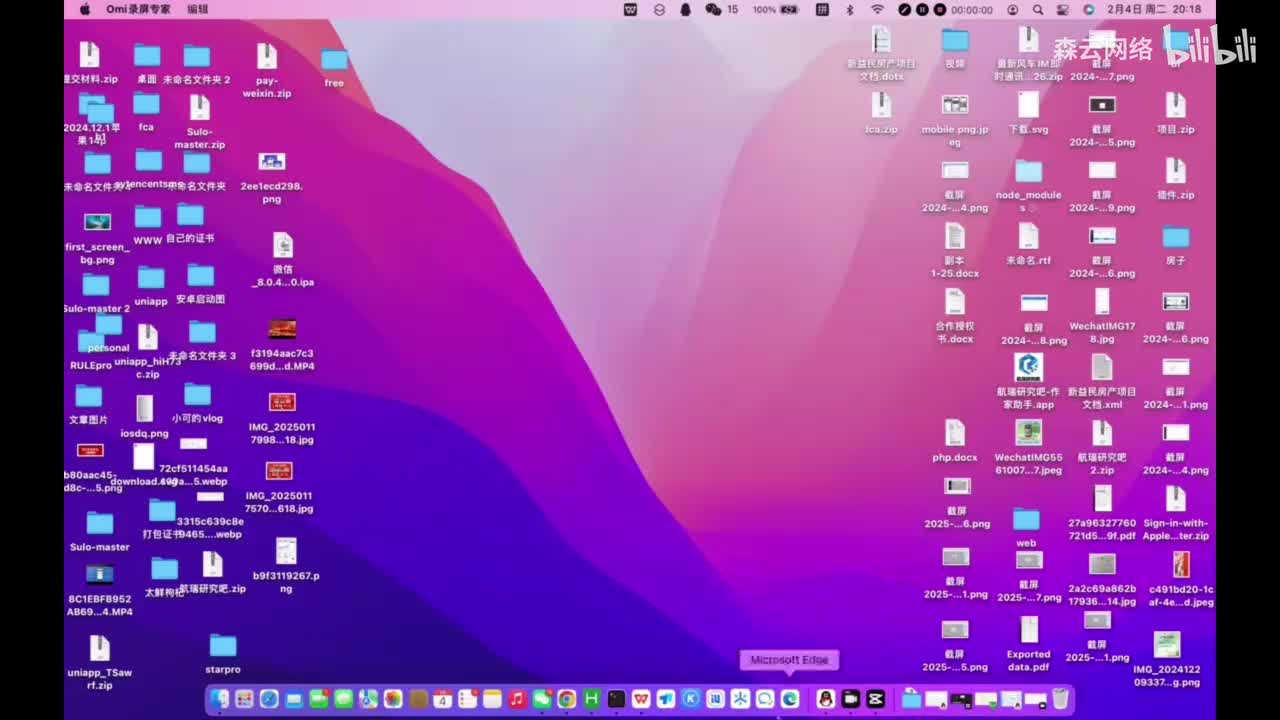1280x720 pixels.
Task: Select the pay-weixin.zip file
Action: point(266,71)
